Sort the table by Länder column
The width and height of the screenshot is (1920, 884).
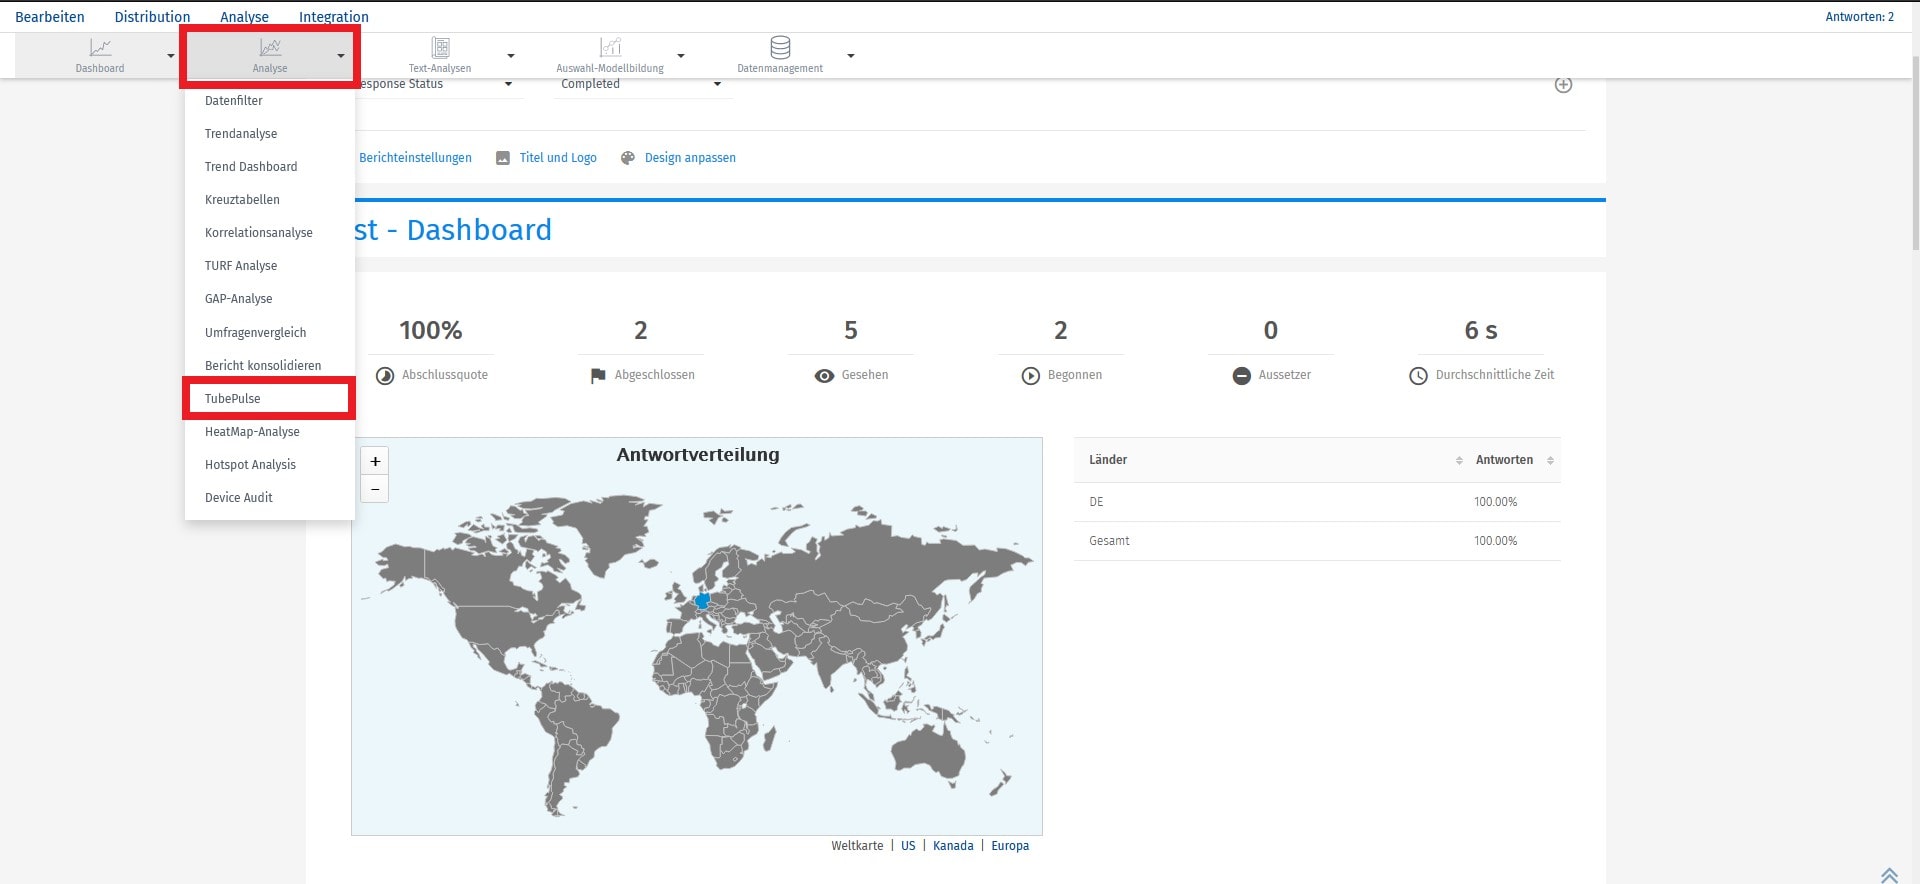pyautogui.click(x=1458, y=460)
